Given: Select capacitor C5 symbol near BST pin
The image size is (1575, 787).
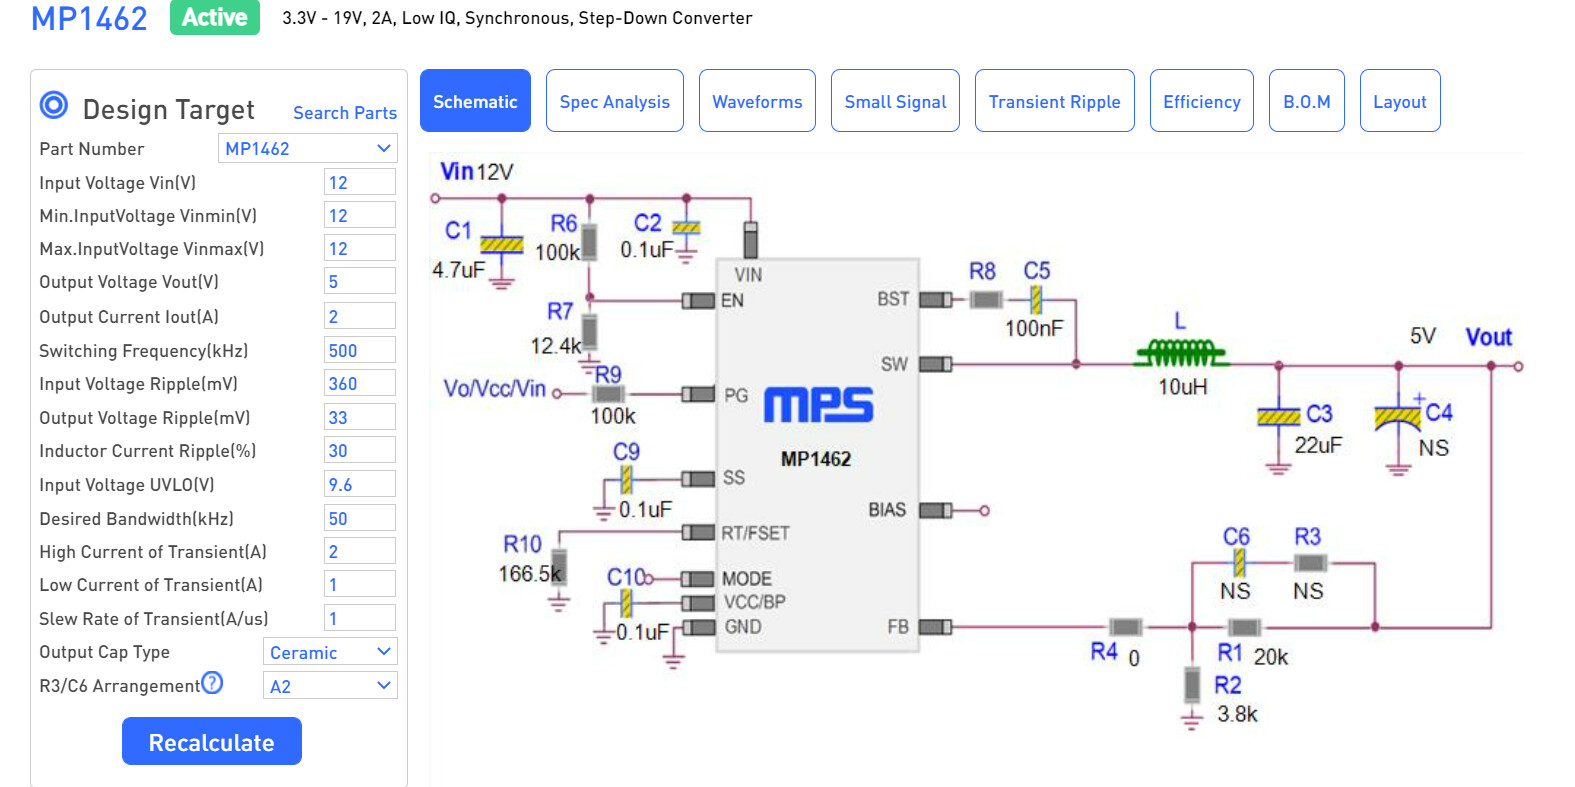Looking at the screenshot, I should pyautogui.click(x=1036, y=299).
